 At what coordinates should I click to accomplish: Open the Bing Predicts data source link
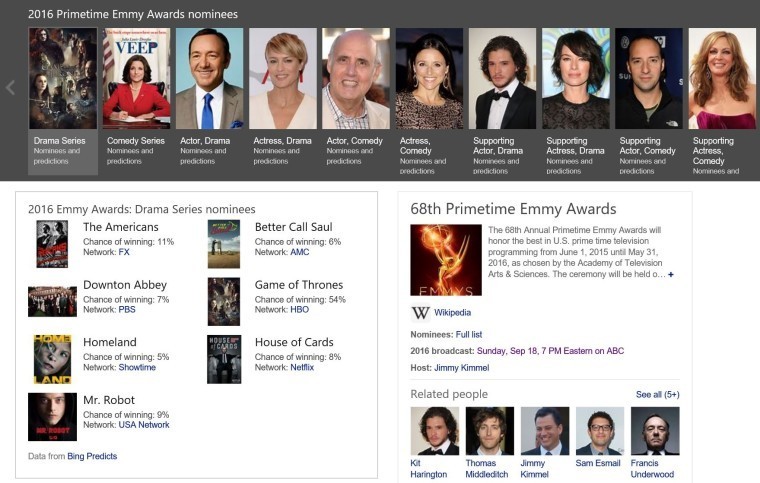pos(92,456)
